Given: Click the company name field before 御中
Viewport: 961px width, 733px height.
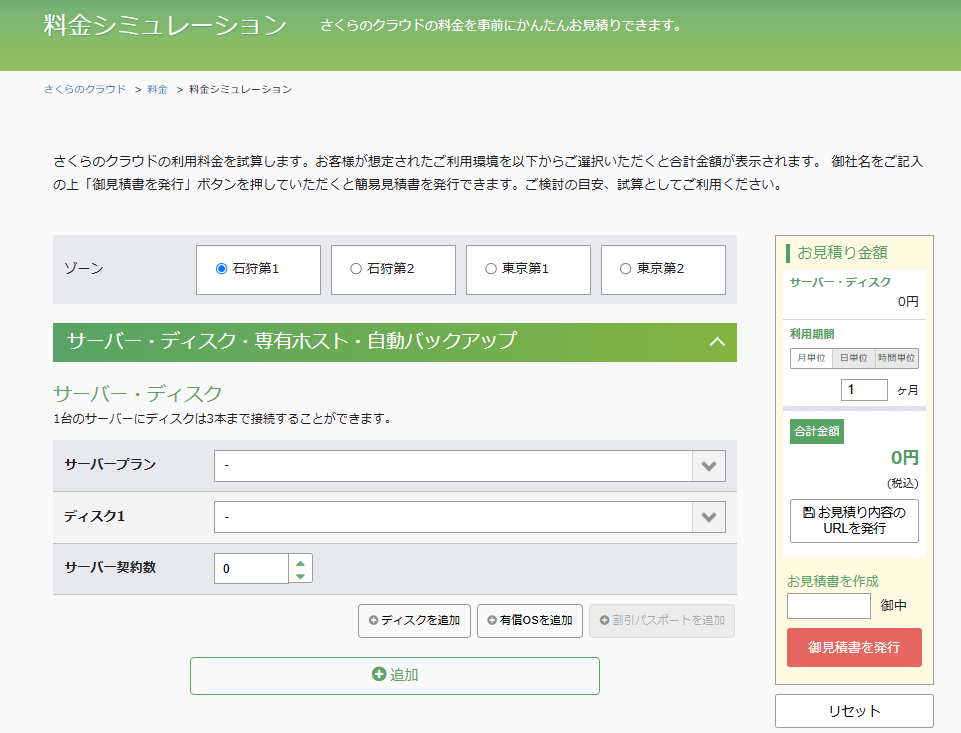Looking at the screenshot, I should [829, 606].
